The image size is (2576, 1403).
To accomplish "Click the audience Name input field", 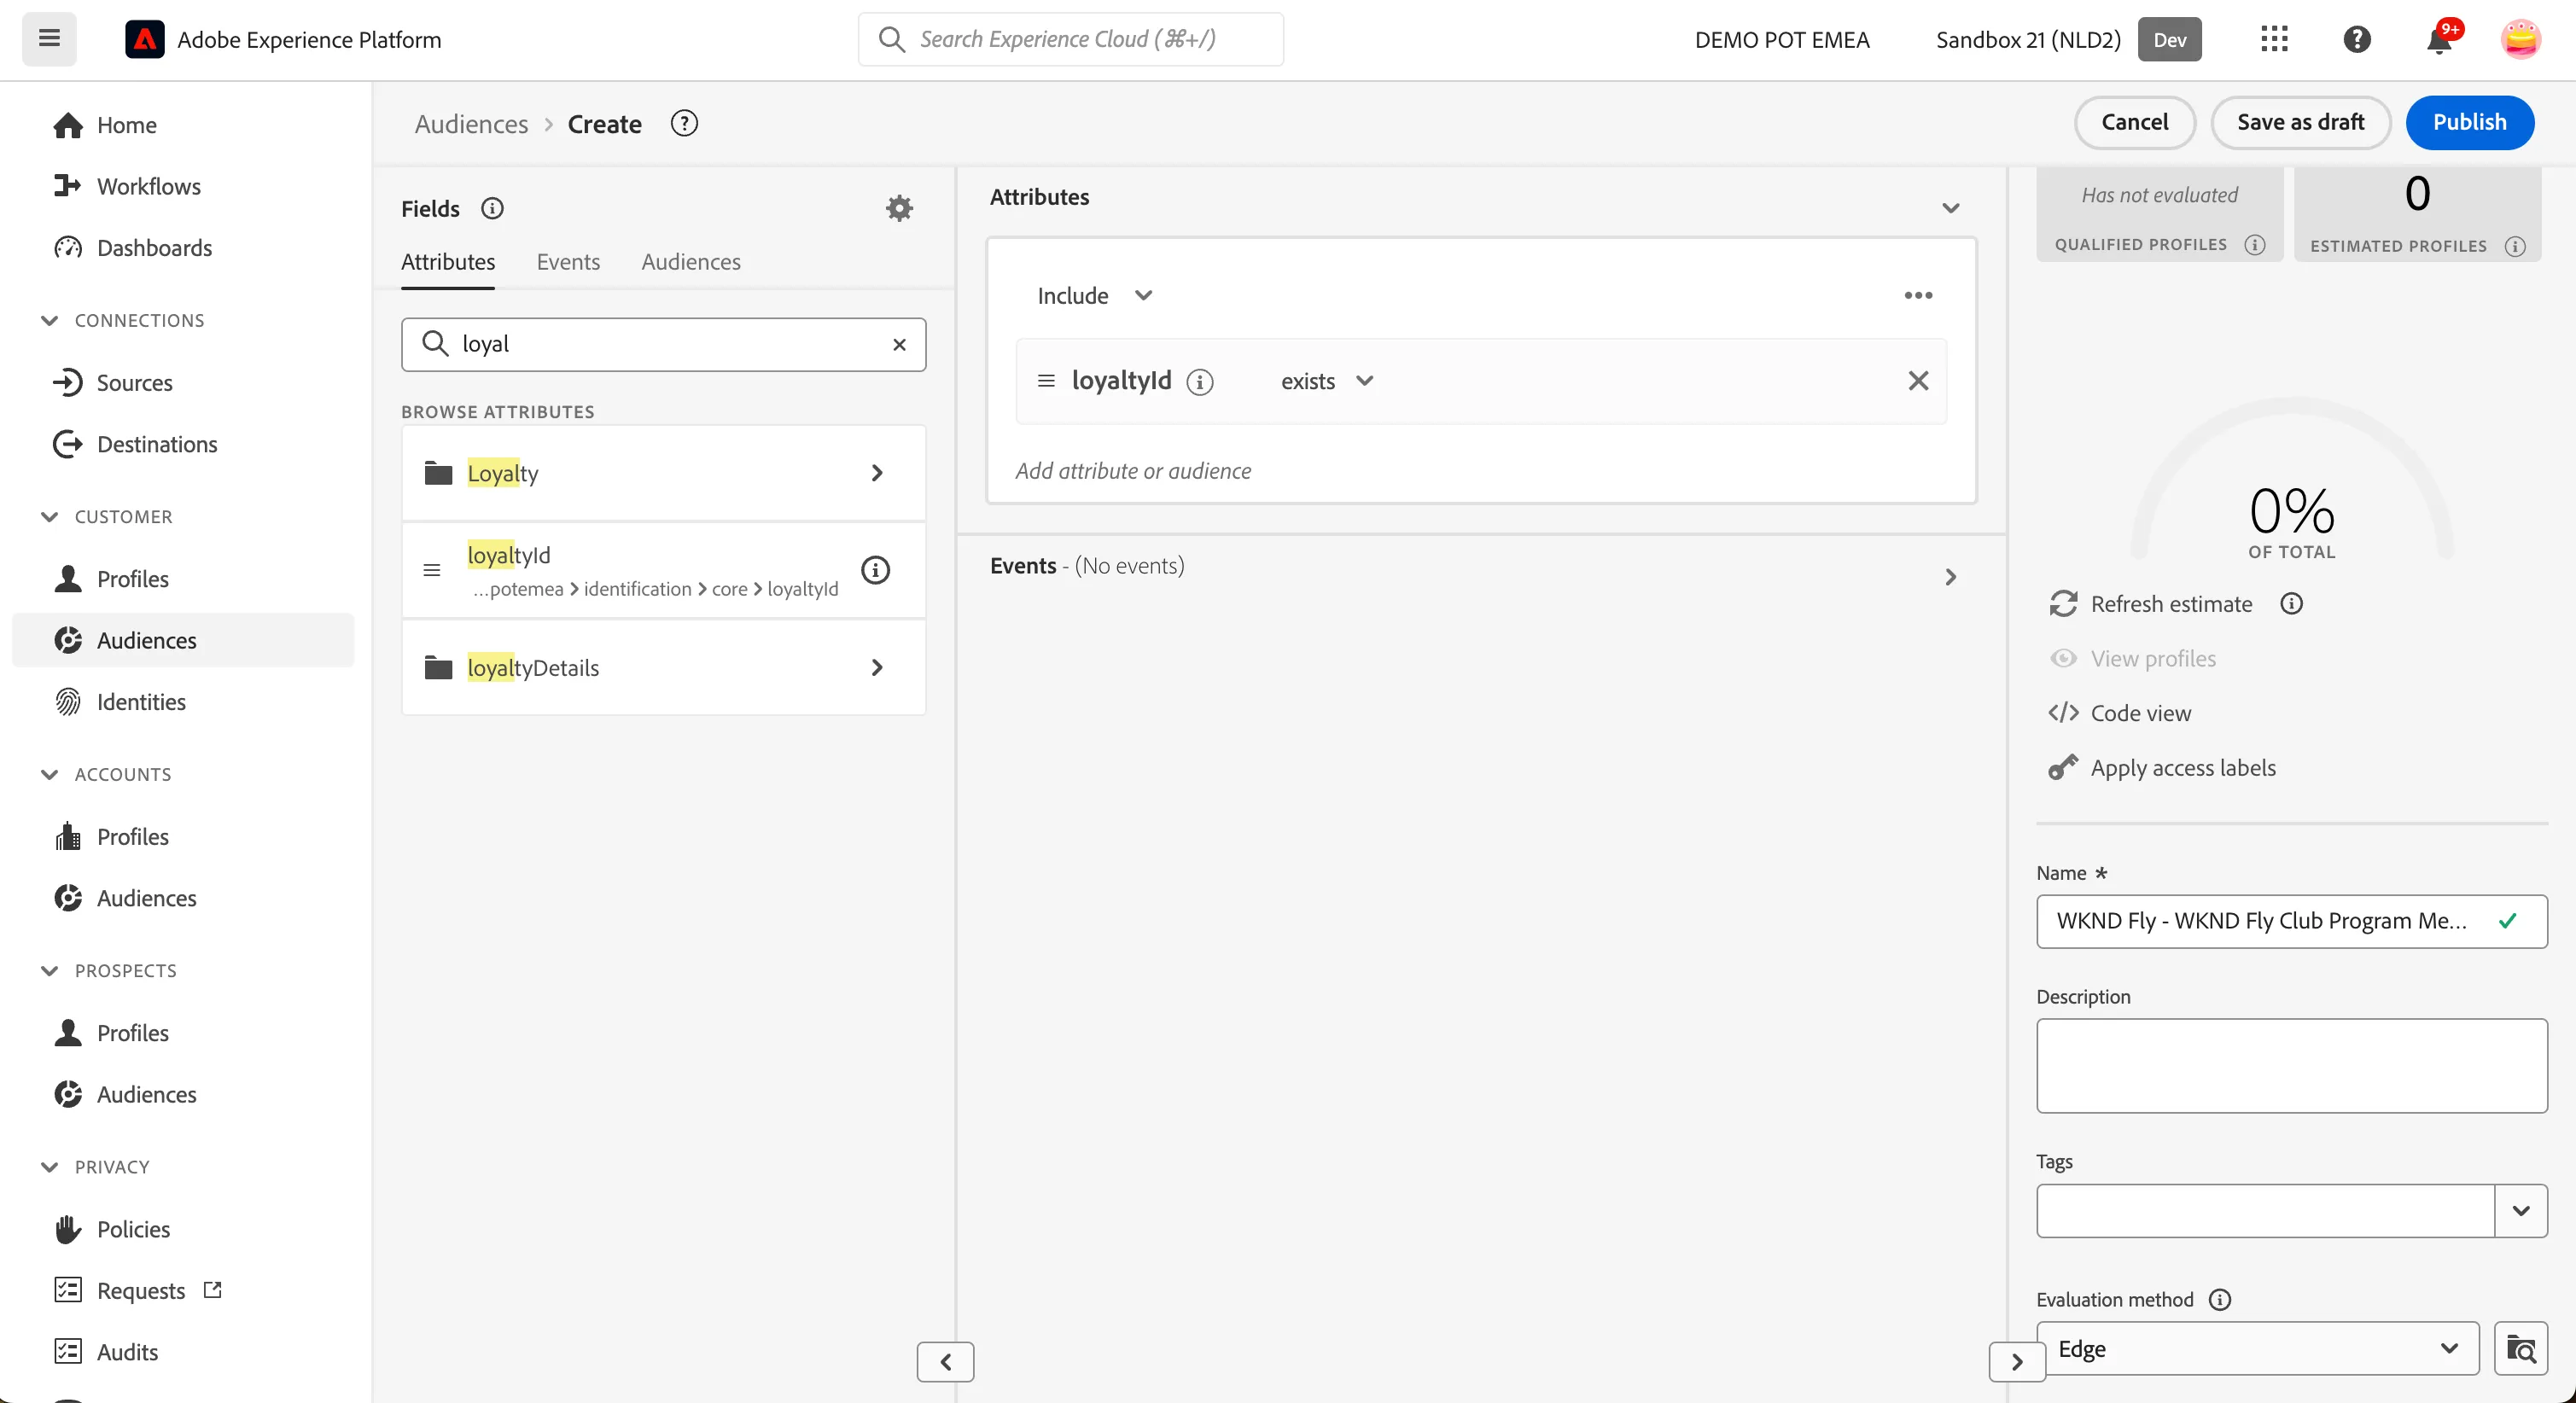I will pos(2291,920).
